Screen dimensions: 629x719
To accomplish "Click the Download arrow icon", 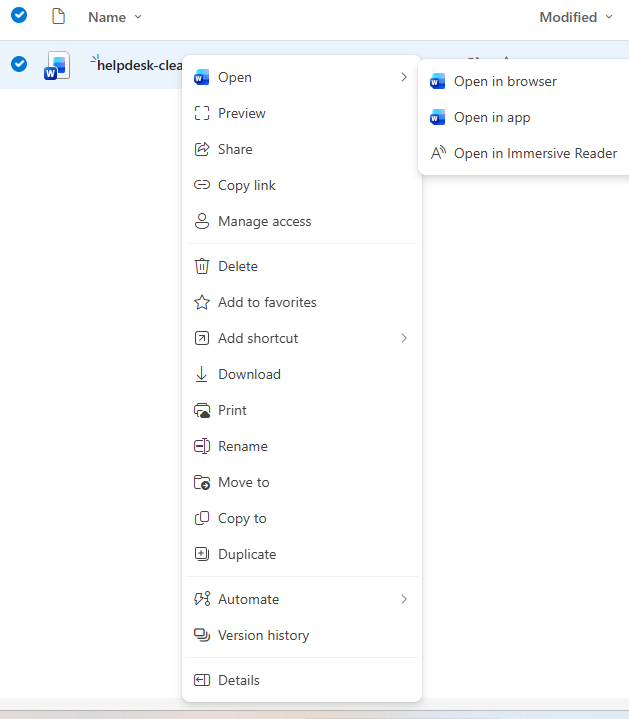I will coord(202,374).
